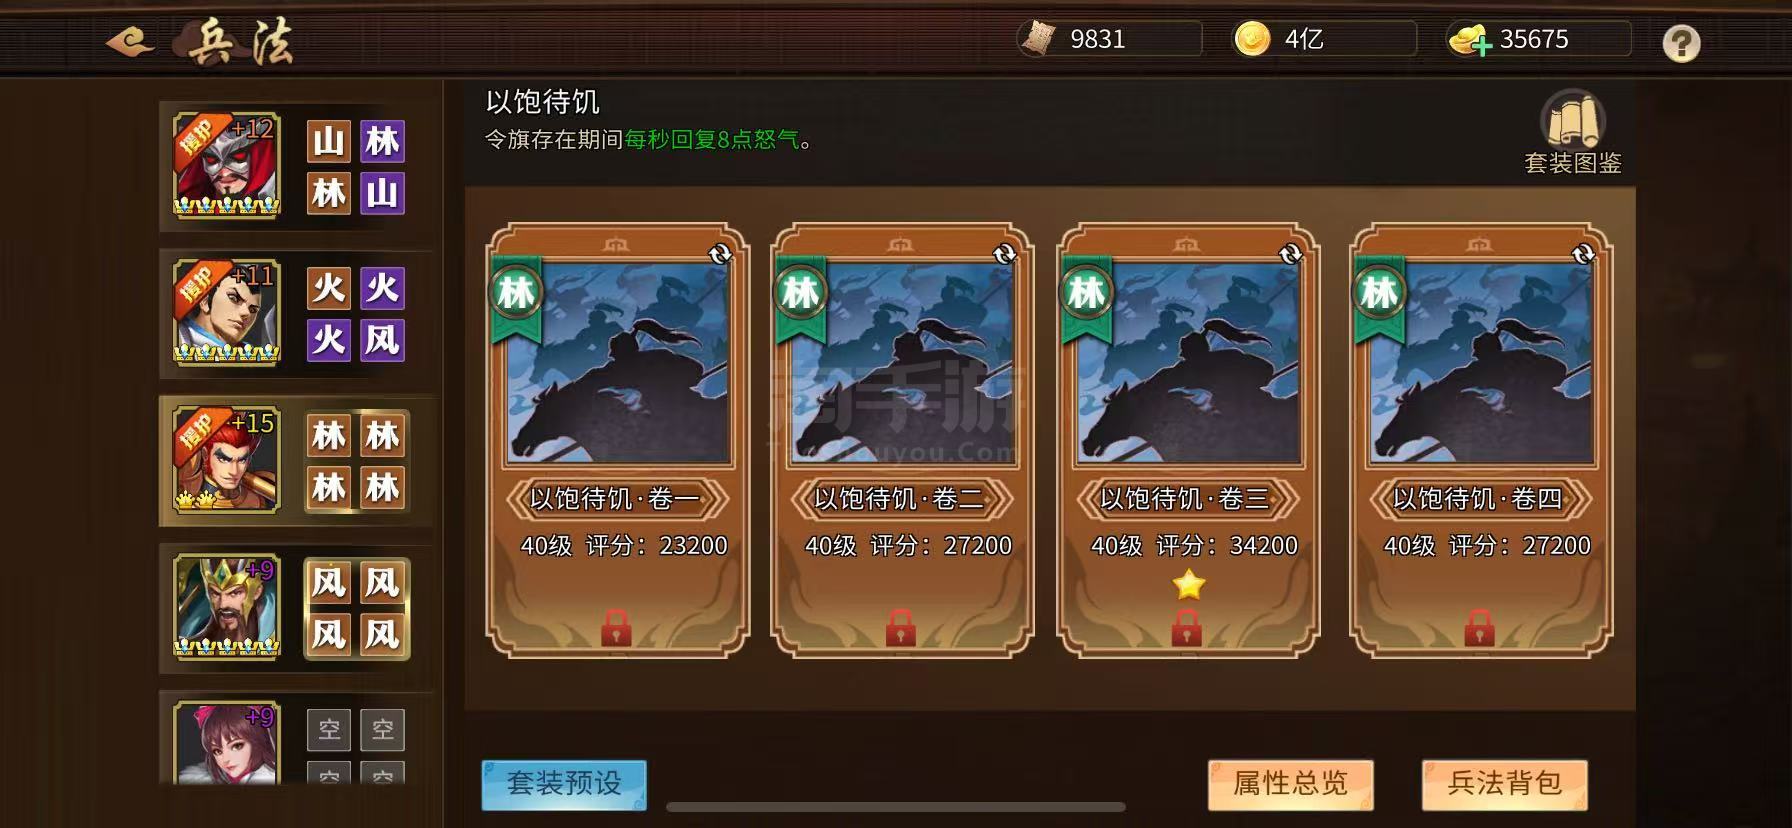This screenshot has width=1792, height=828.
Task: Toggle the red lock on 卷一 card
Action: click(616, 628)
